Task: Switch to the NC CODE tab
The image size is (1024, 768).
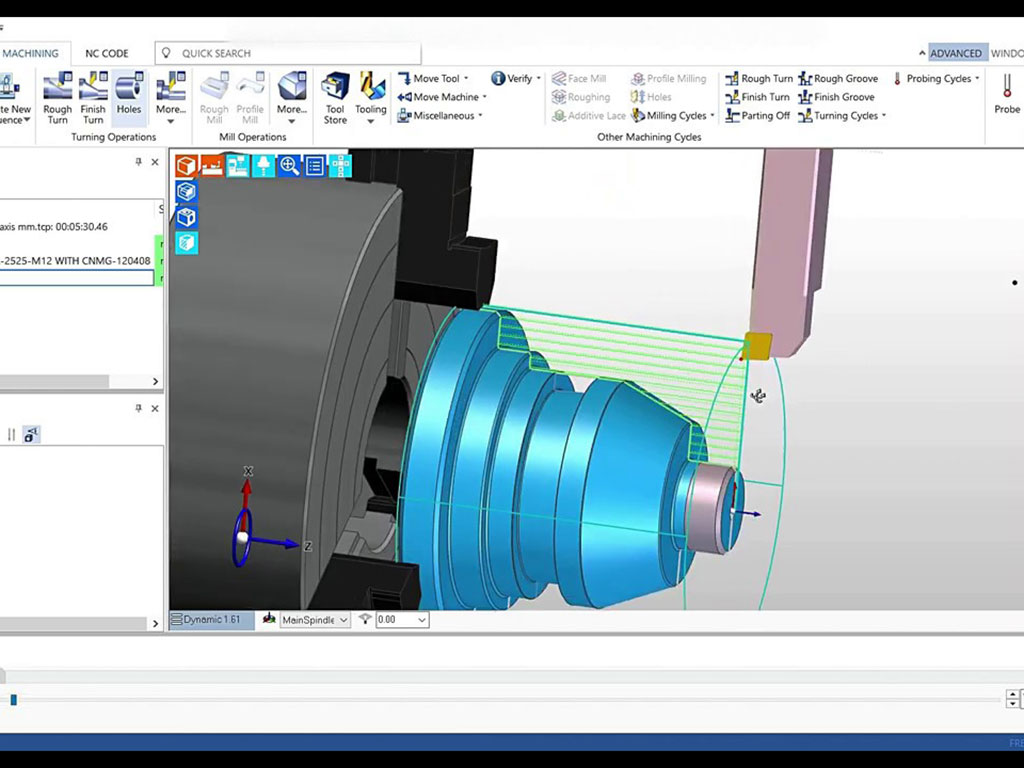Action: click(107, 54)
